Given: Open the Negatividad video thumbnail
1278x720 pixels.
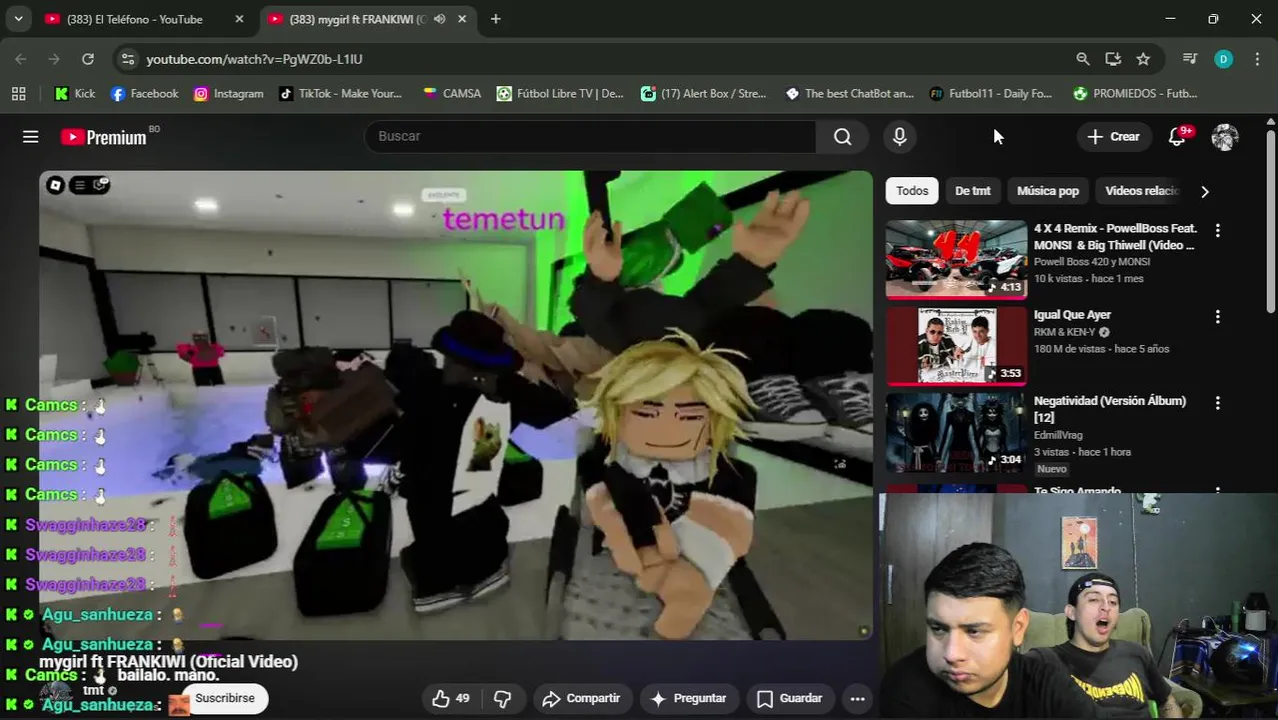Looking at the screenshot, I should coord(956,431).
